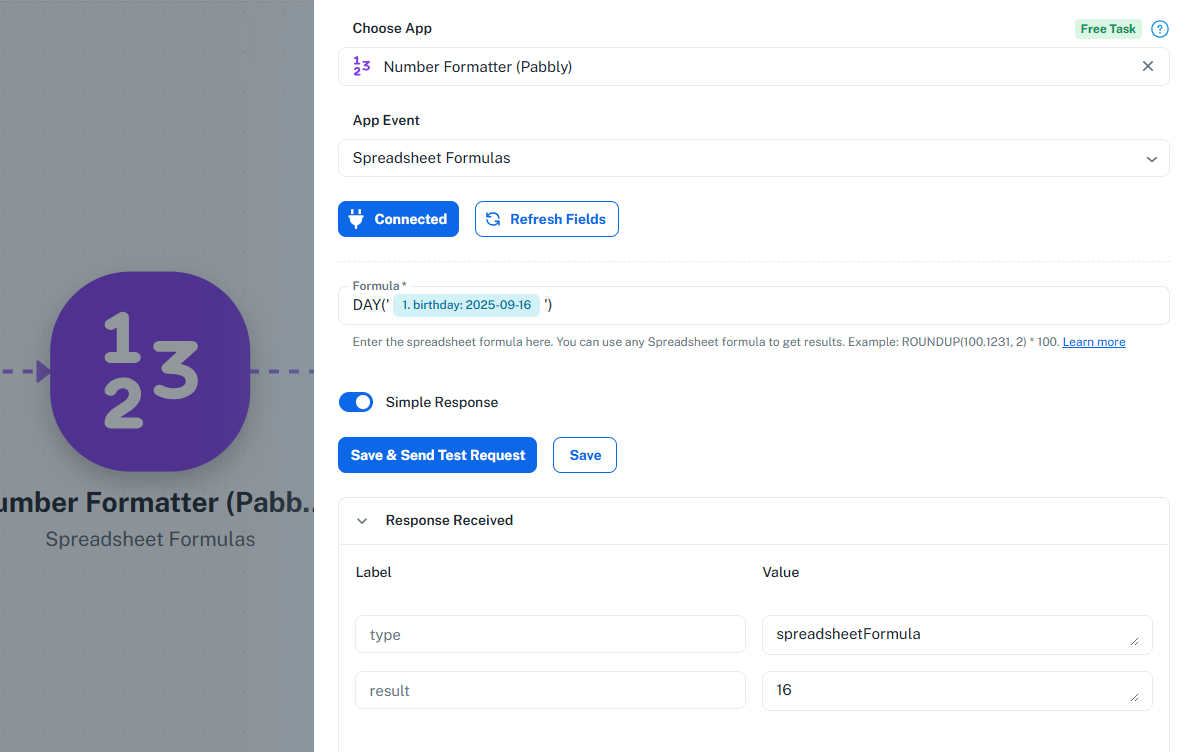Open the Learn more link
This screenshot has height=752, width=1184.
click(1093, 342)
